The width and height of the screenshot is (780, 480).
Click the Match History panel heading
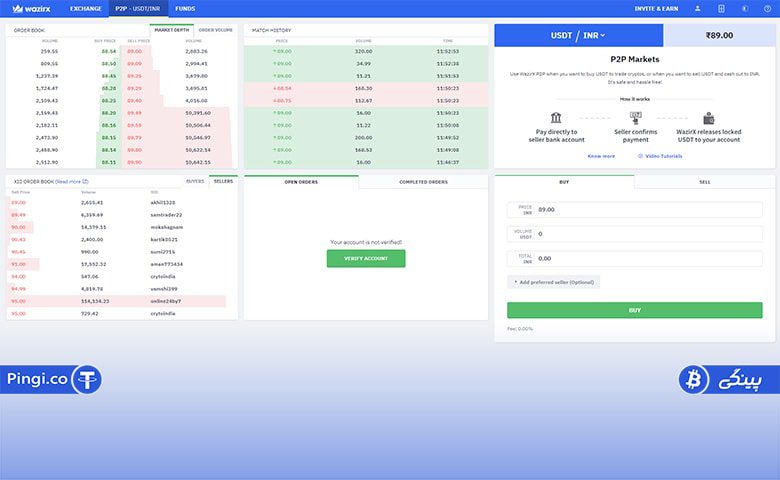click(x=272, y=30)
